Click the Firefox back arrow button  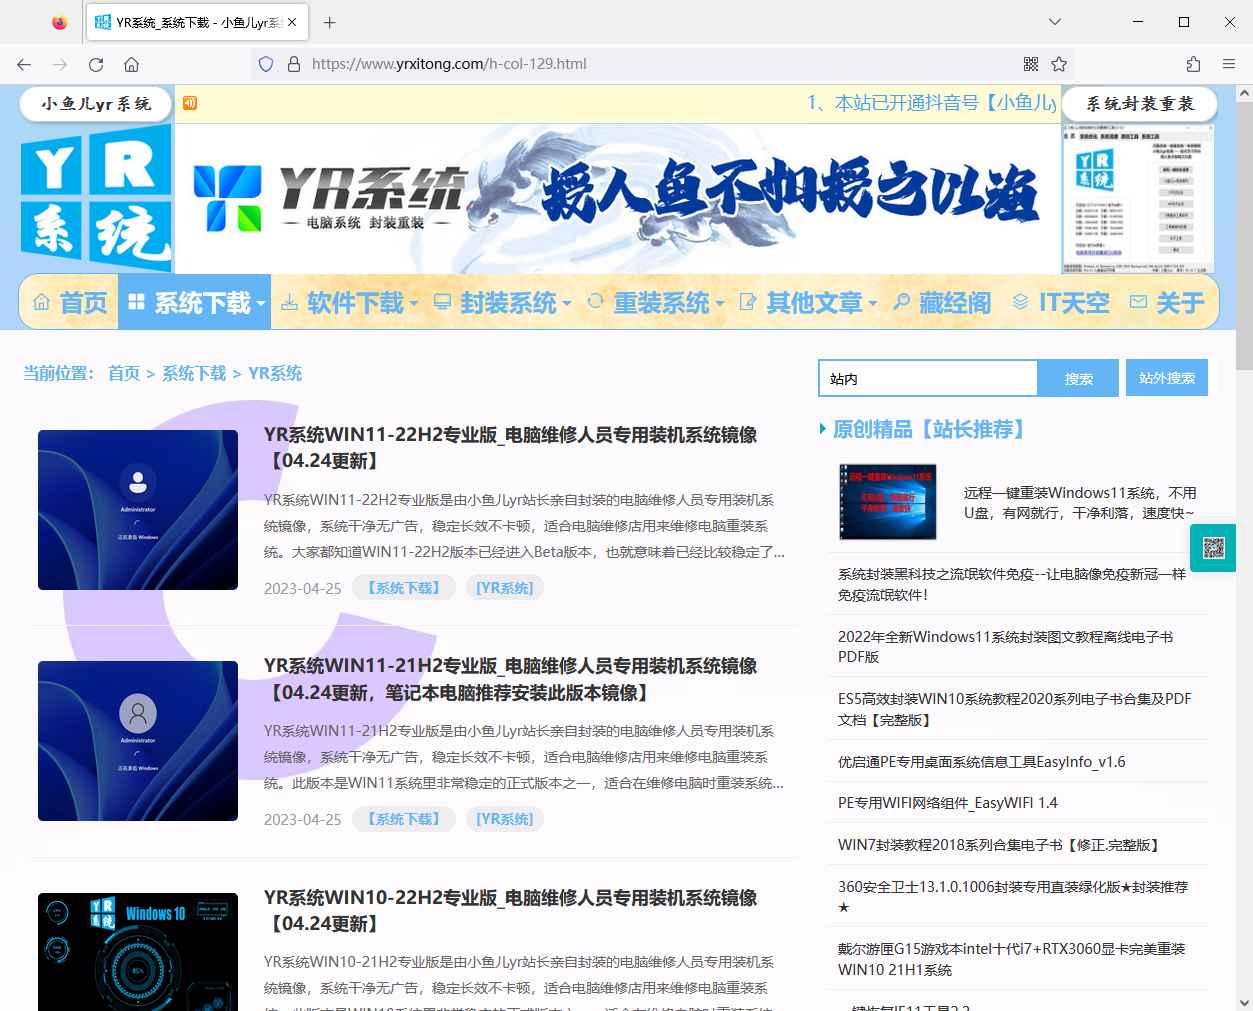click(24, 64)
